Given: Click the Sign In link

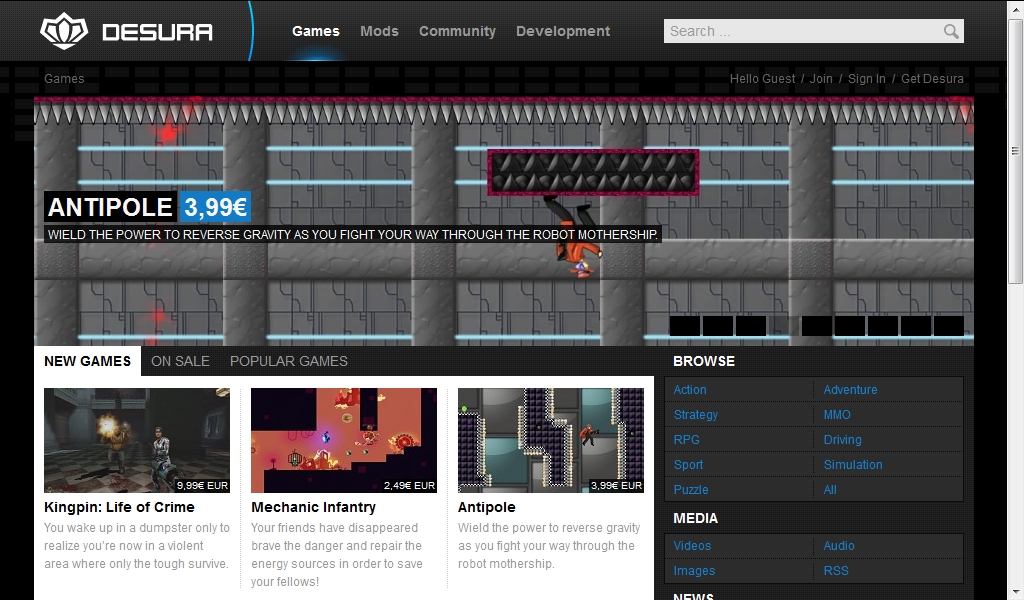Looking at the screenshot, I should [x=867, y=78].
